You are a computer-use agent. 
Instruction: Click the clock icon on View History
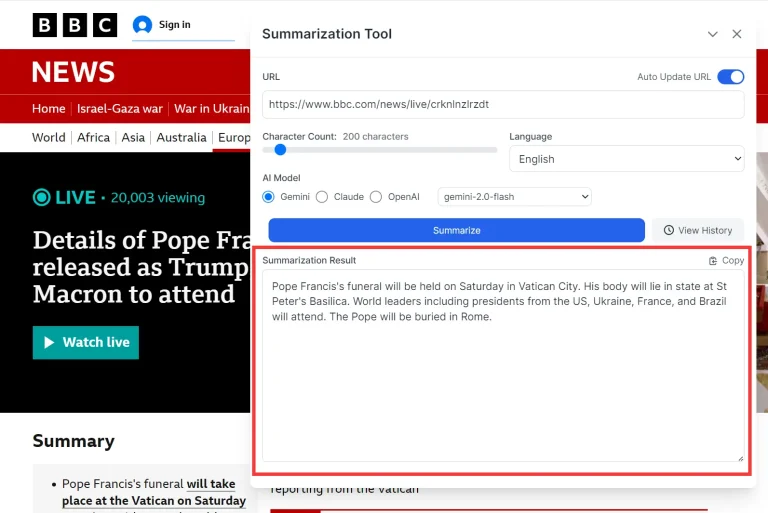pos(669,230)
